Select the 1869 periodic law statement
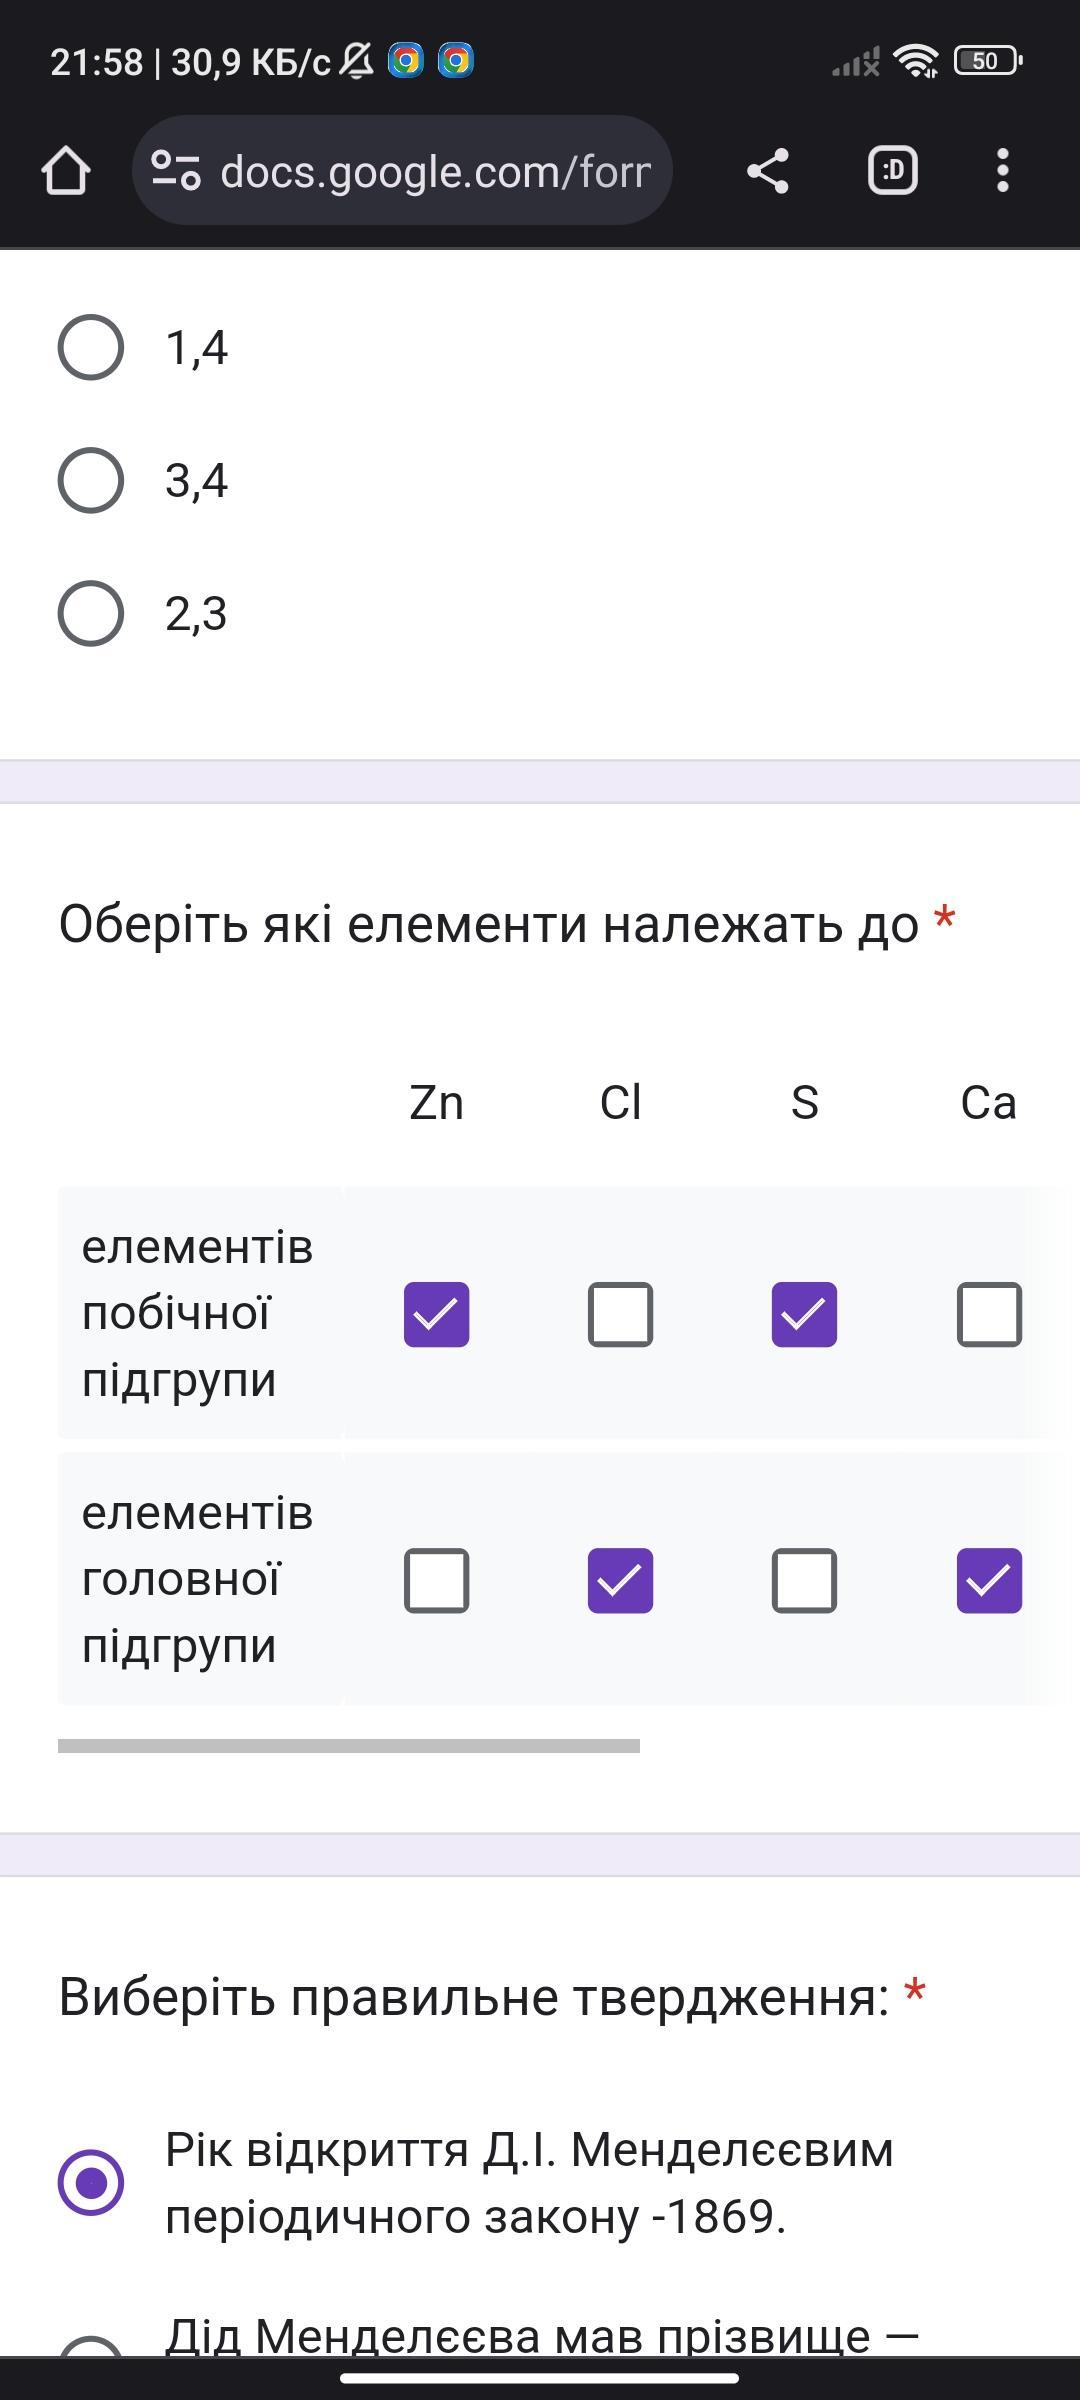The width and height of the screenshot is (1080, 2400). (x=91, y=2183)
